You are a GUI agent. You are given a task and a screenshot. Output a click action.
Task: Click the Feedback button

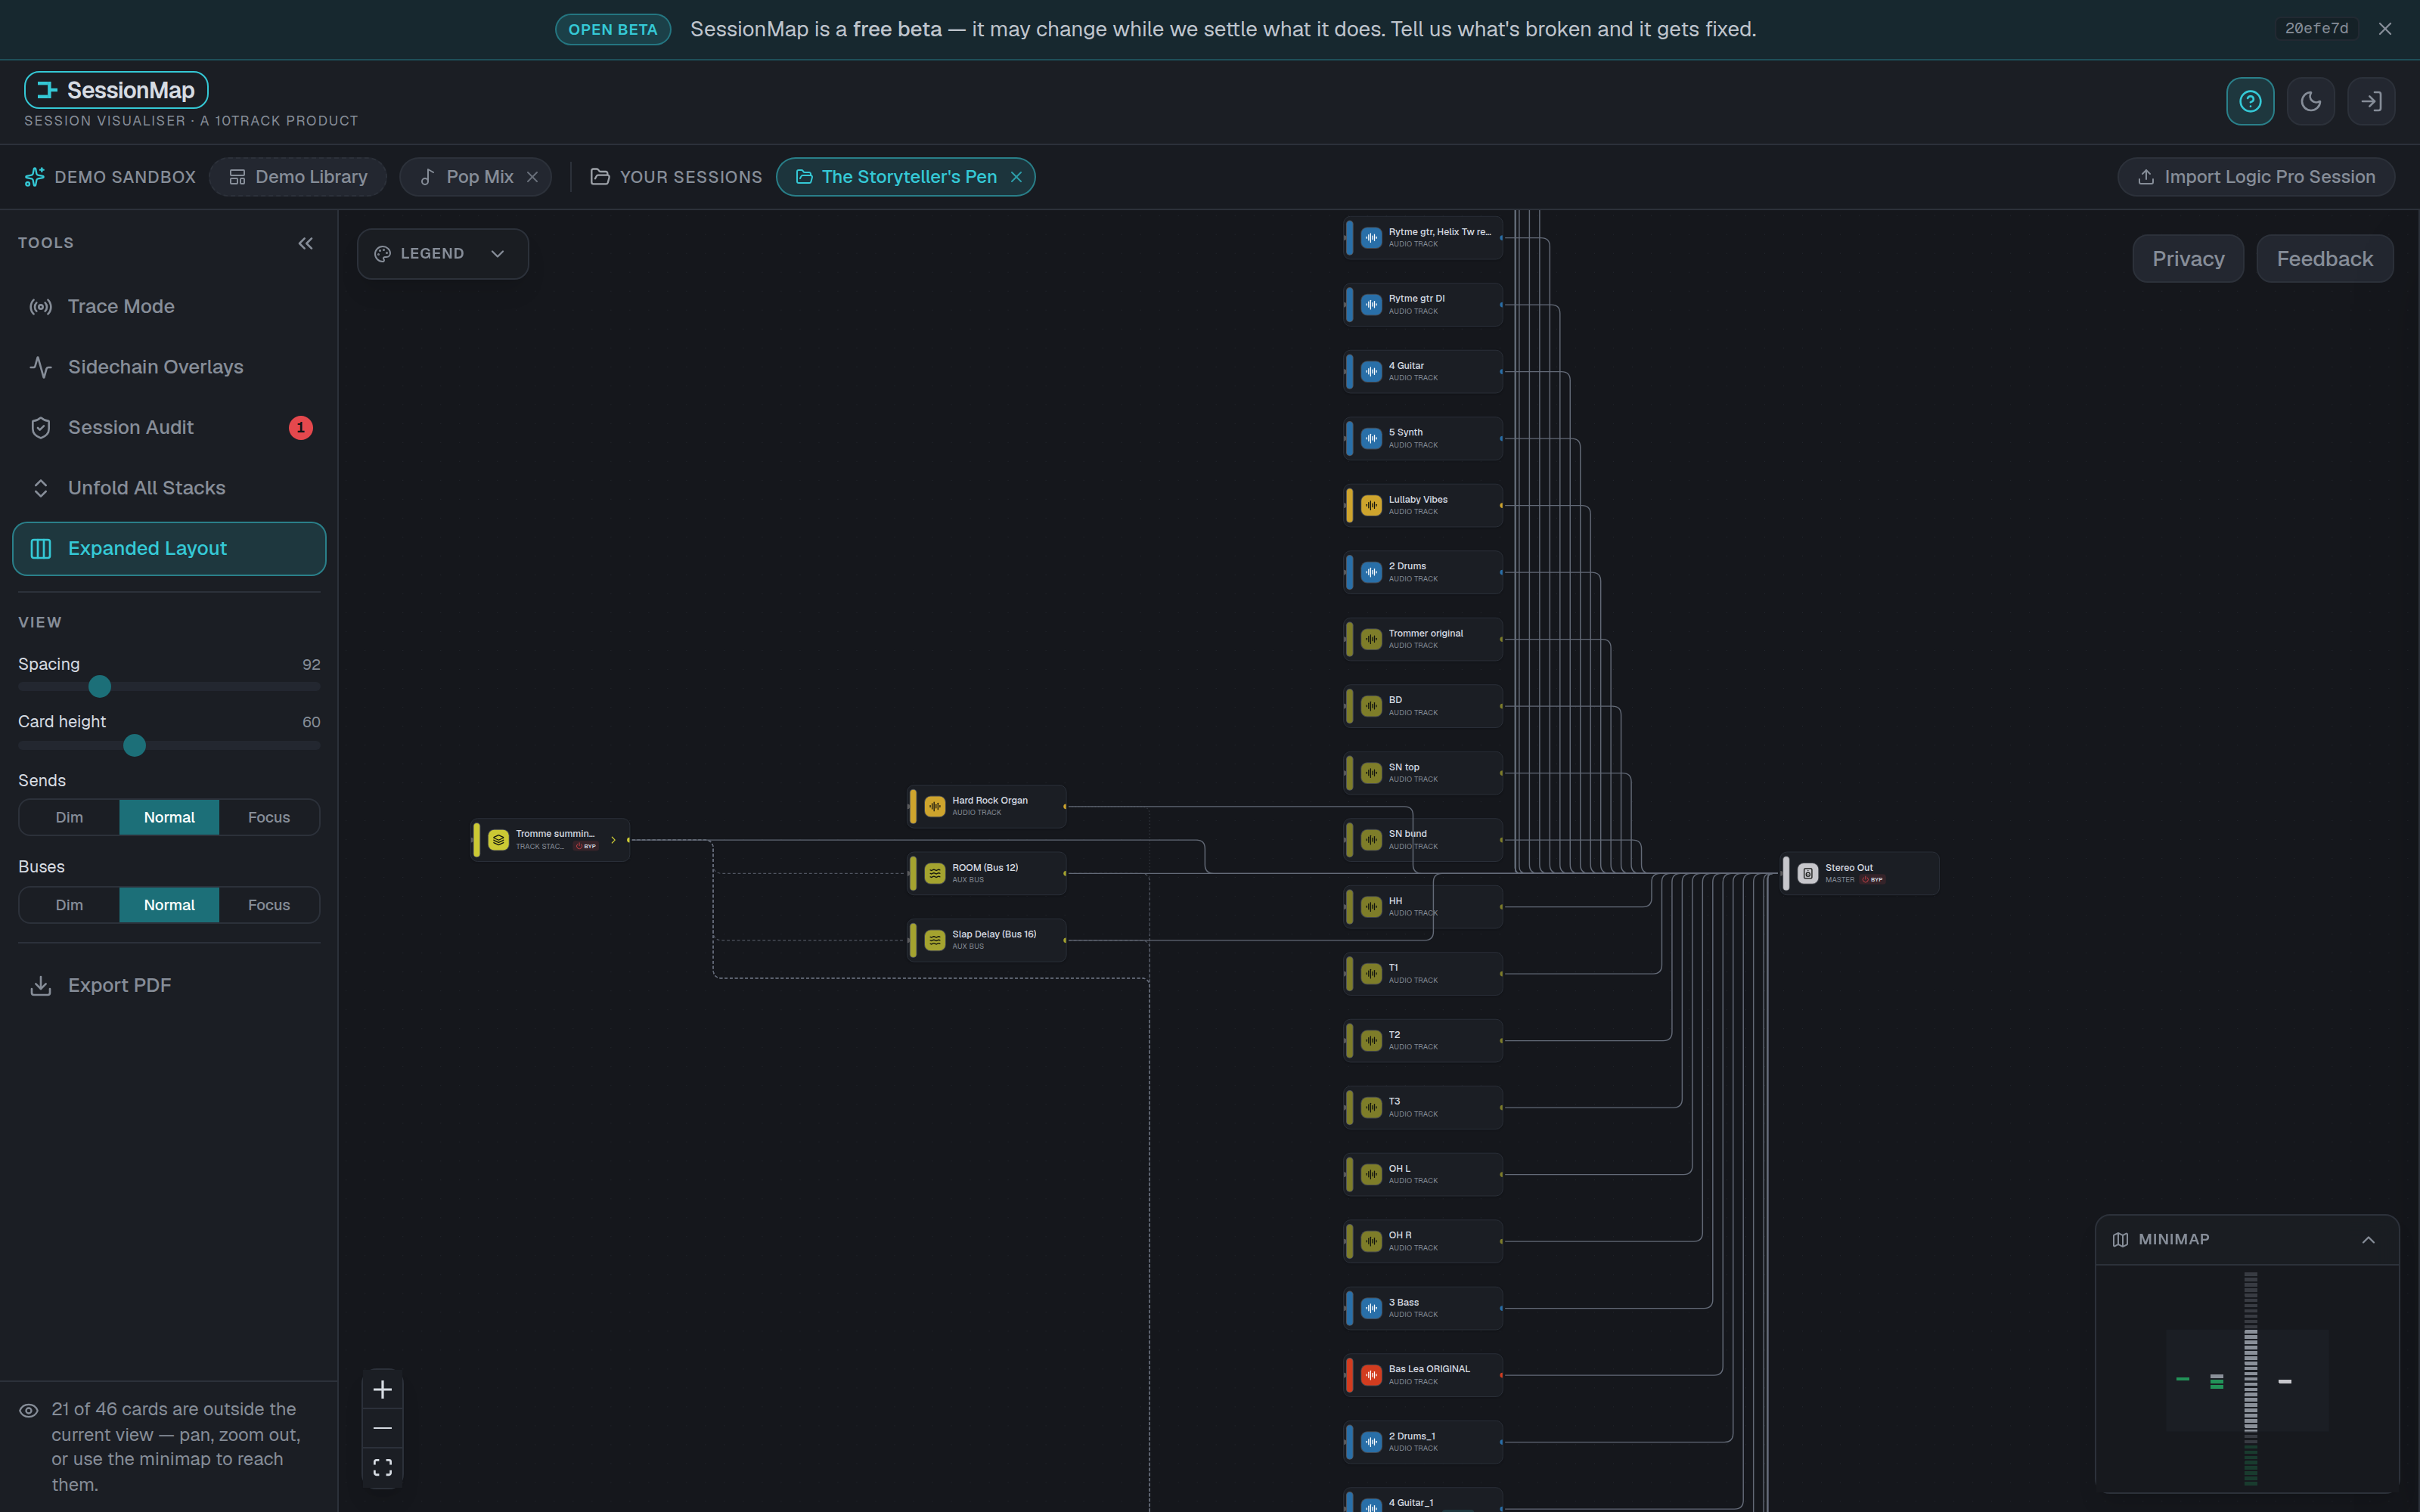pyautogui.click(x=2324, y=259)
